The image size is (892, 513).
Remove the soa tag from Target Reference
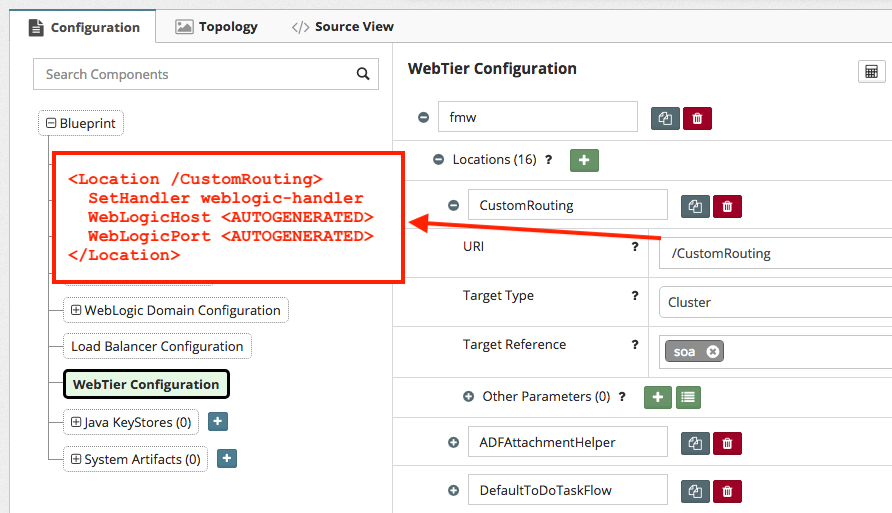pyautogui.click(x=712, y=351)
